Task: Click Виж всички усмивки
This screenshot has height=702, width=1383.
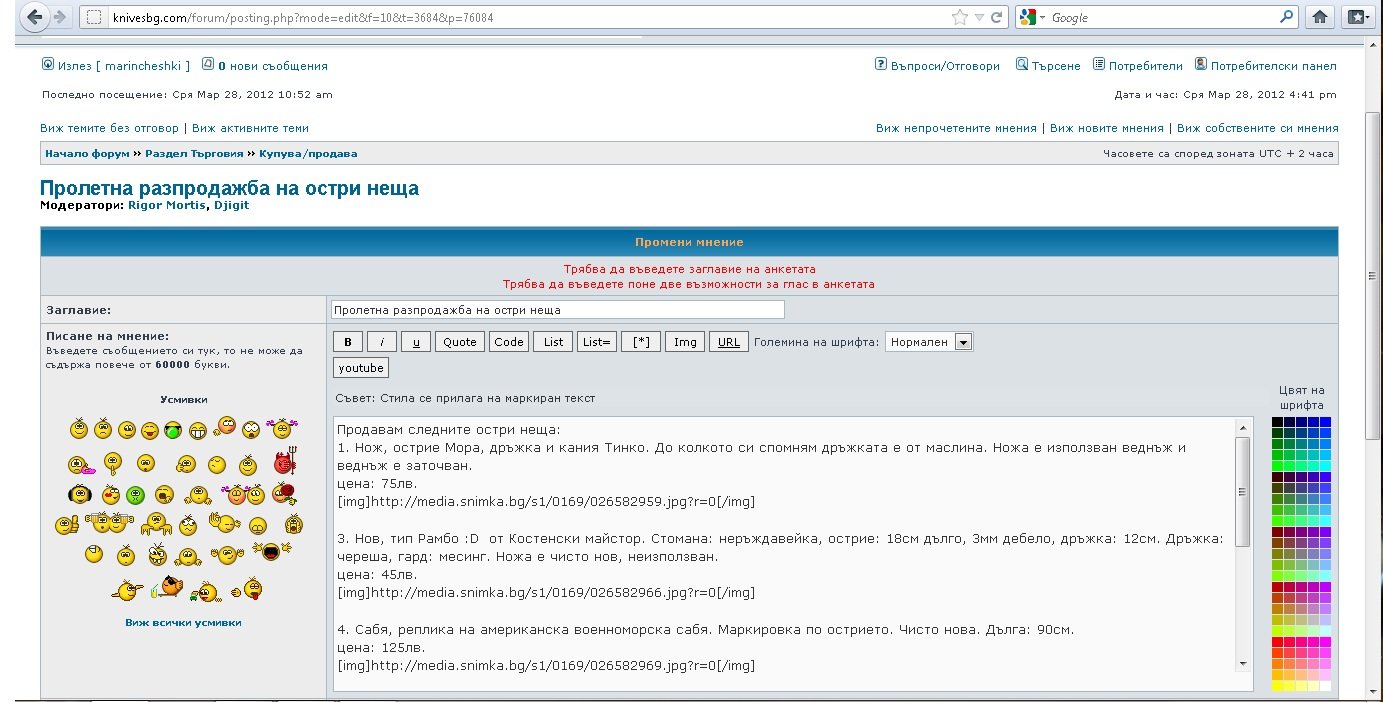Action: click(x=183, y=622)
